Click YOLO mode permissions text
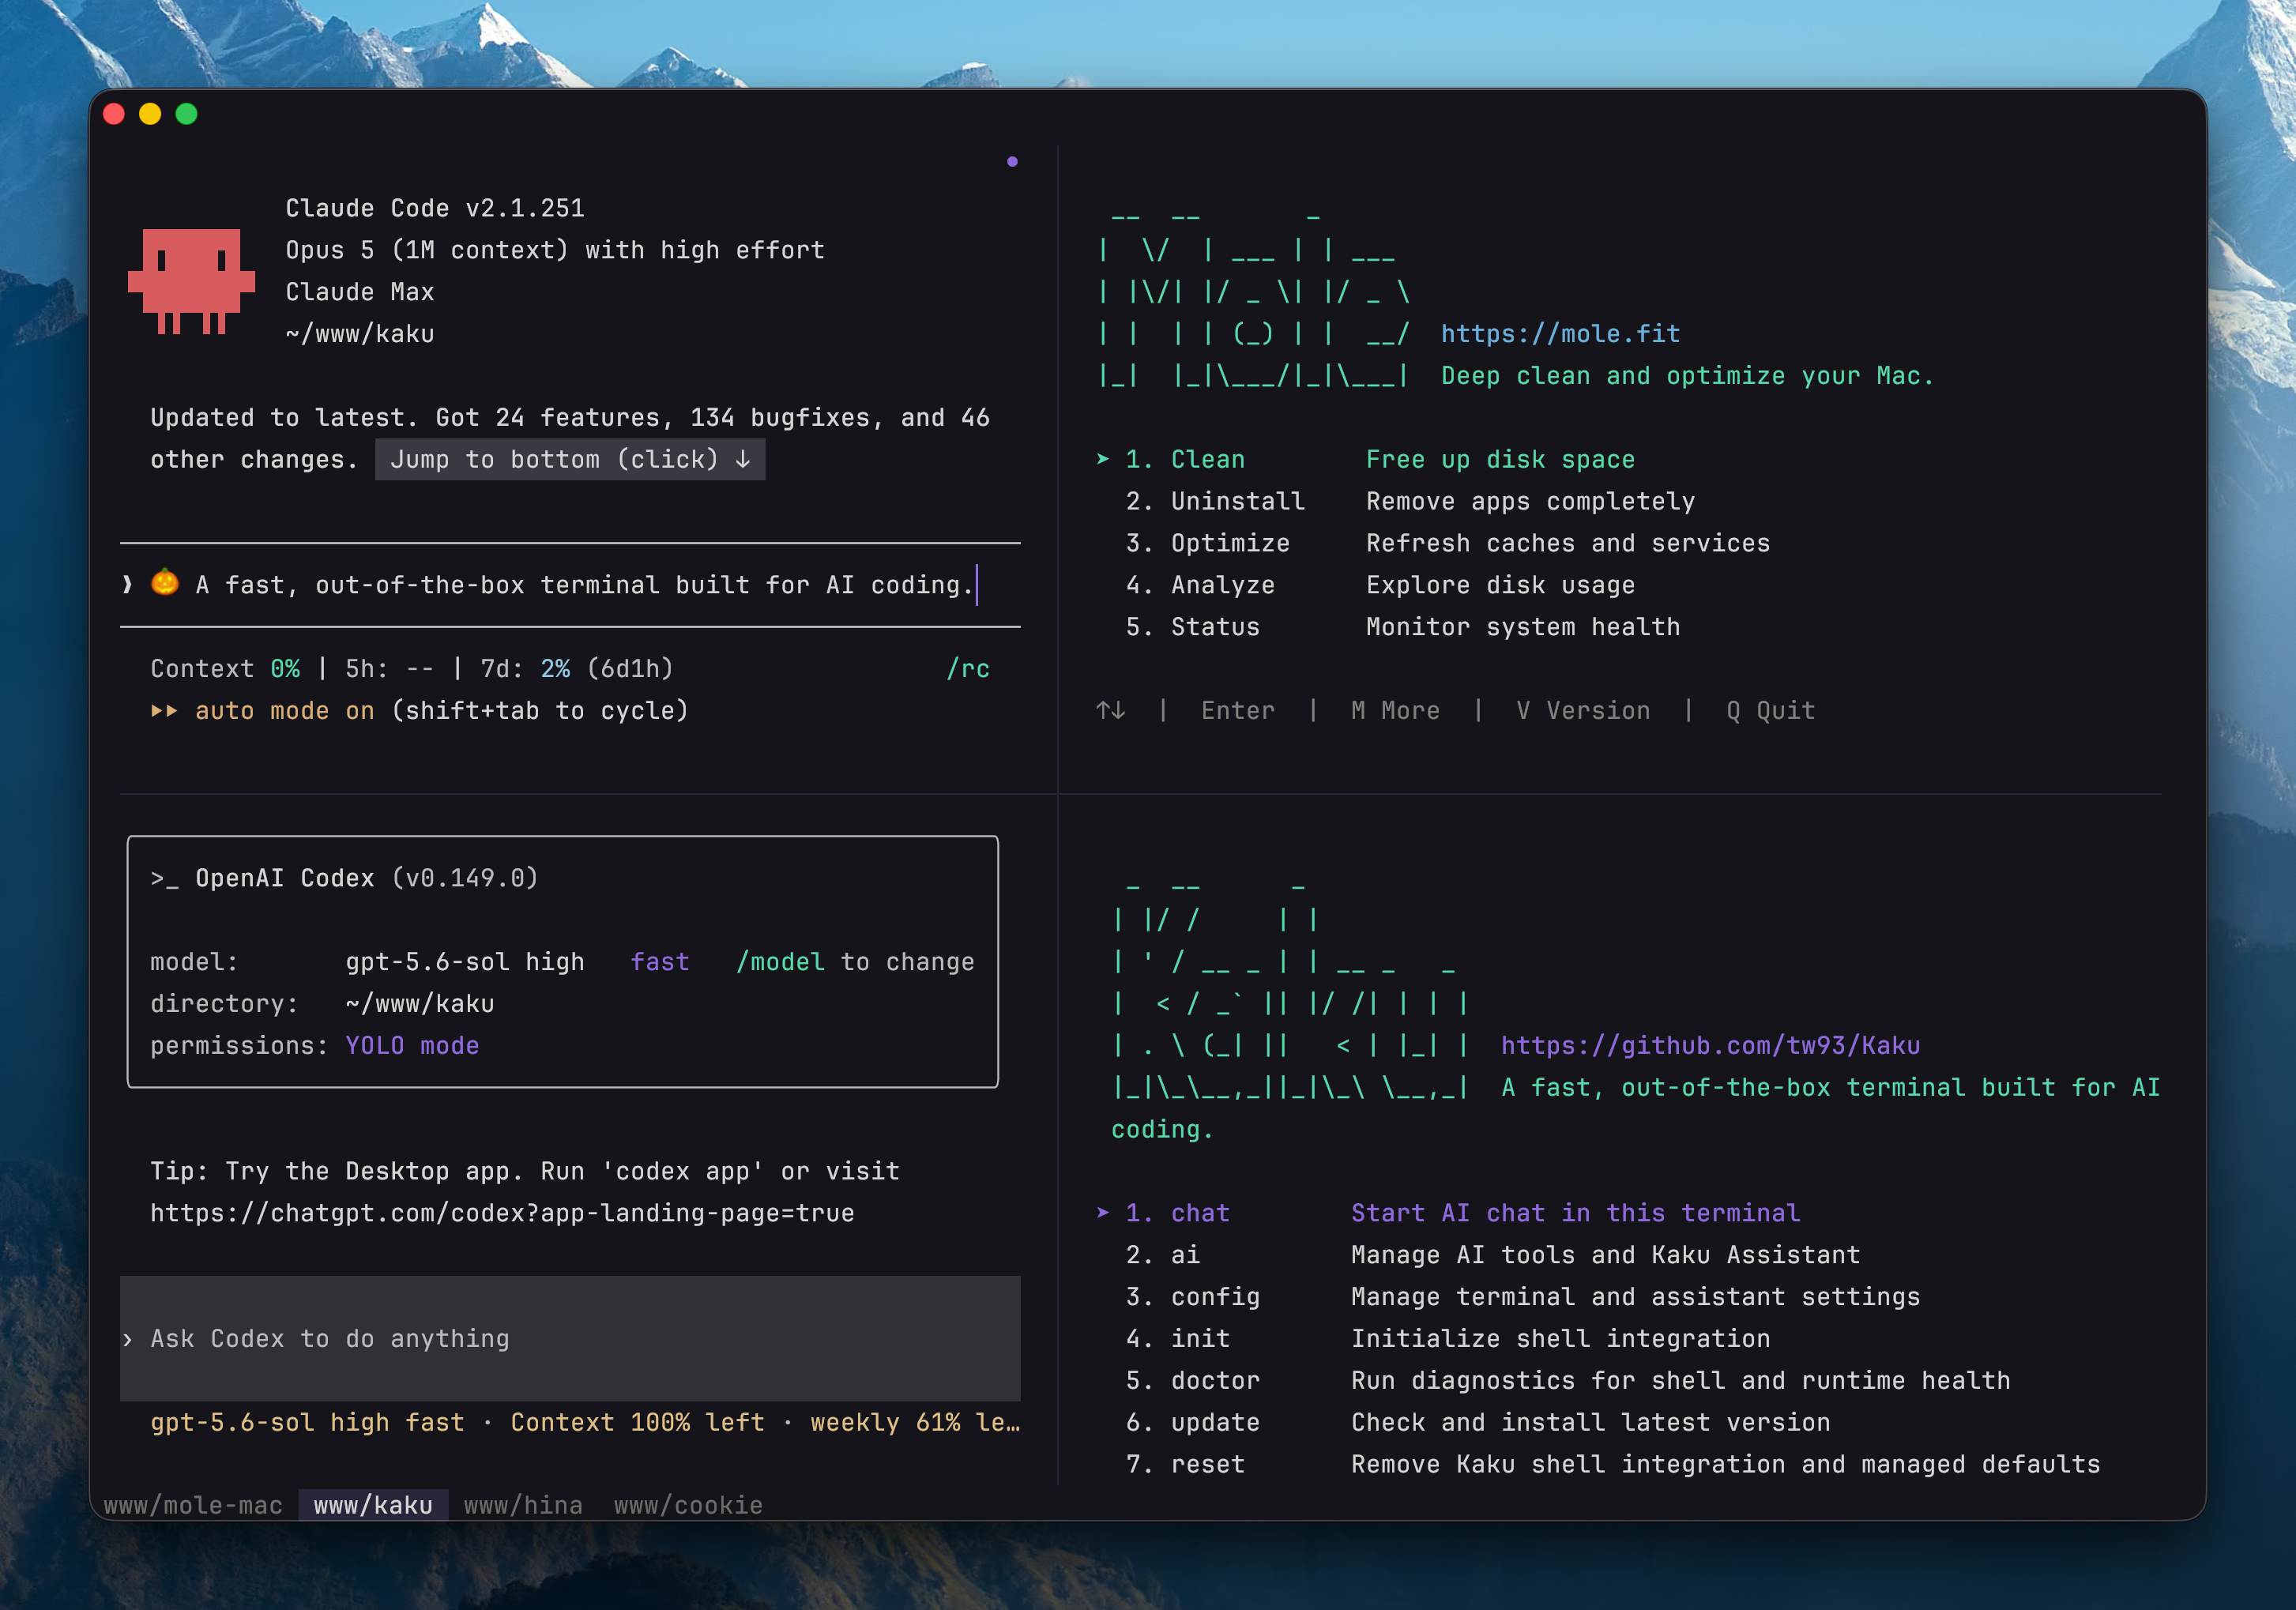 tap(412, 1046)
